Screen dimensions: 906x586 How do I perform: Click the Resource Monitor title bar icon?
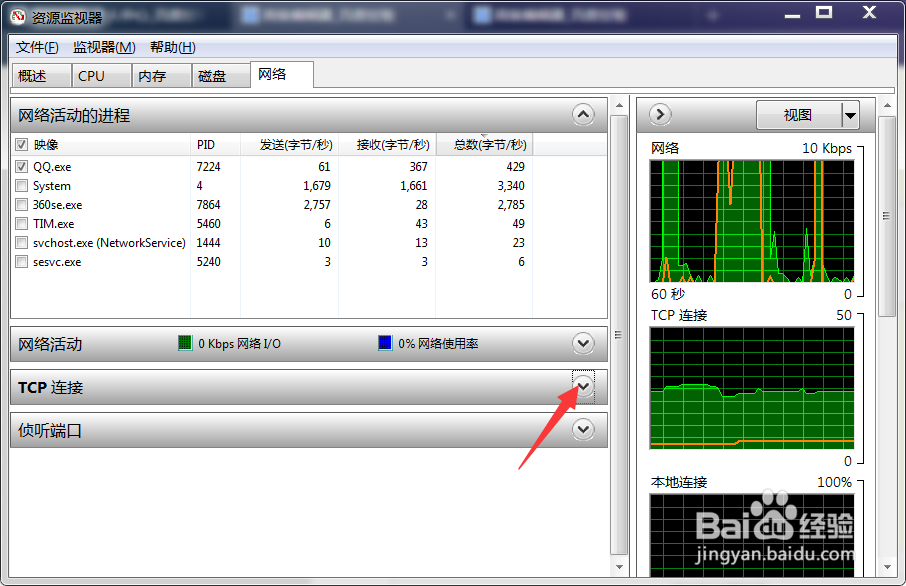(18, 17)
